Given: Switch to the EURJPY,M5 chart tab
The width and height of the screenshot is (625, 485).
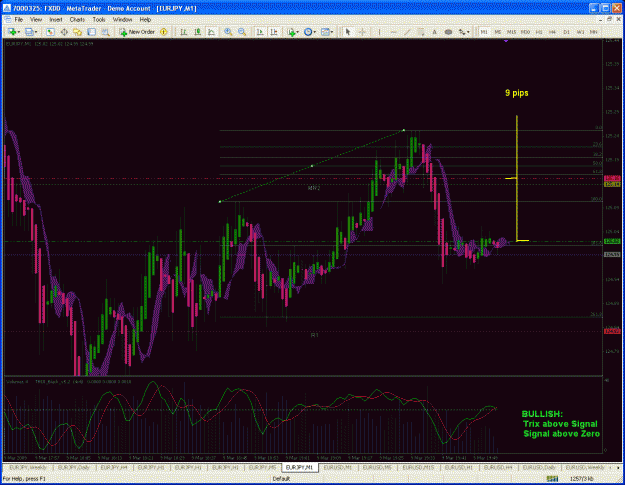Looking at the screenshot, I should [x=263, y=467].
